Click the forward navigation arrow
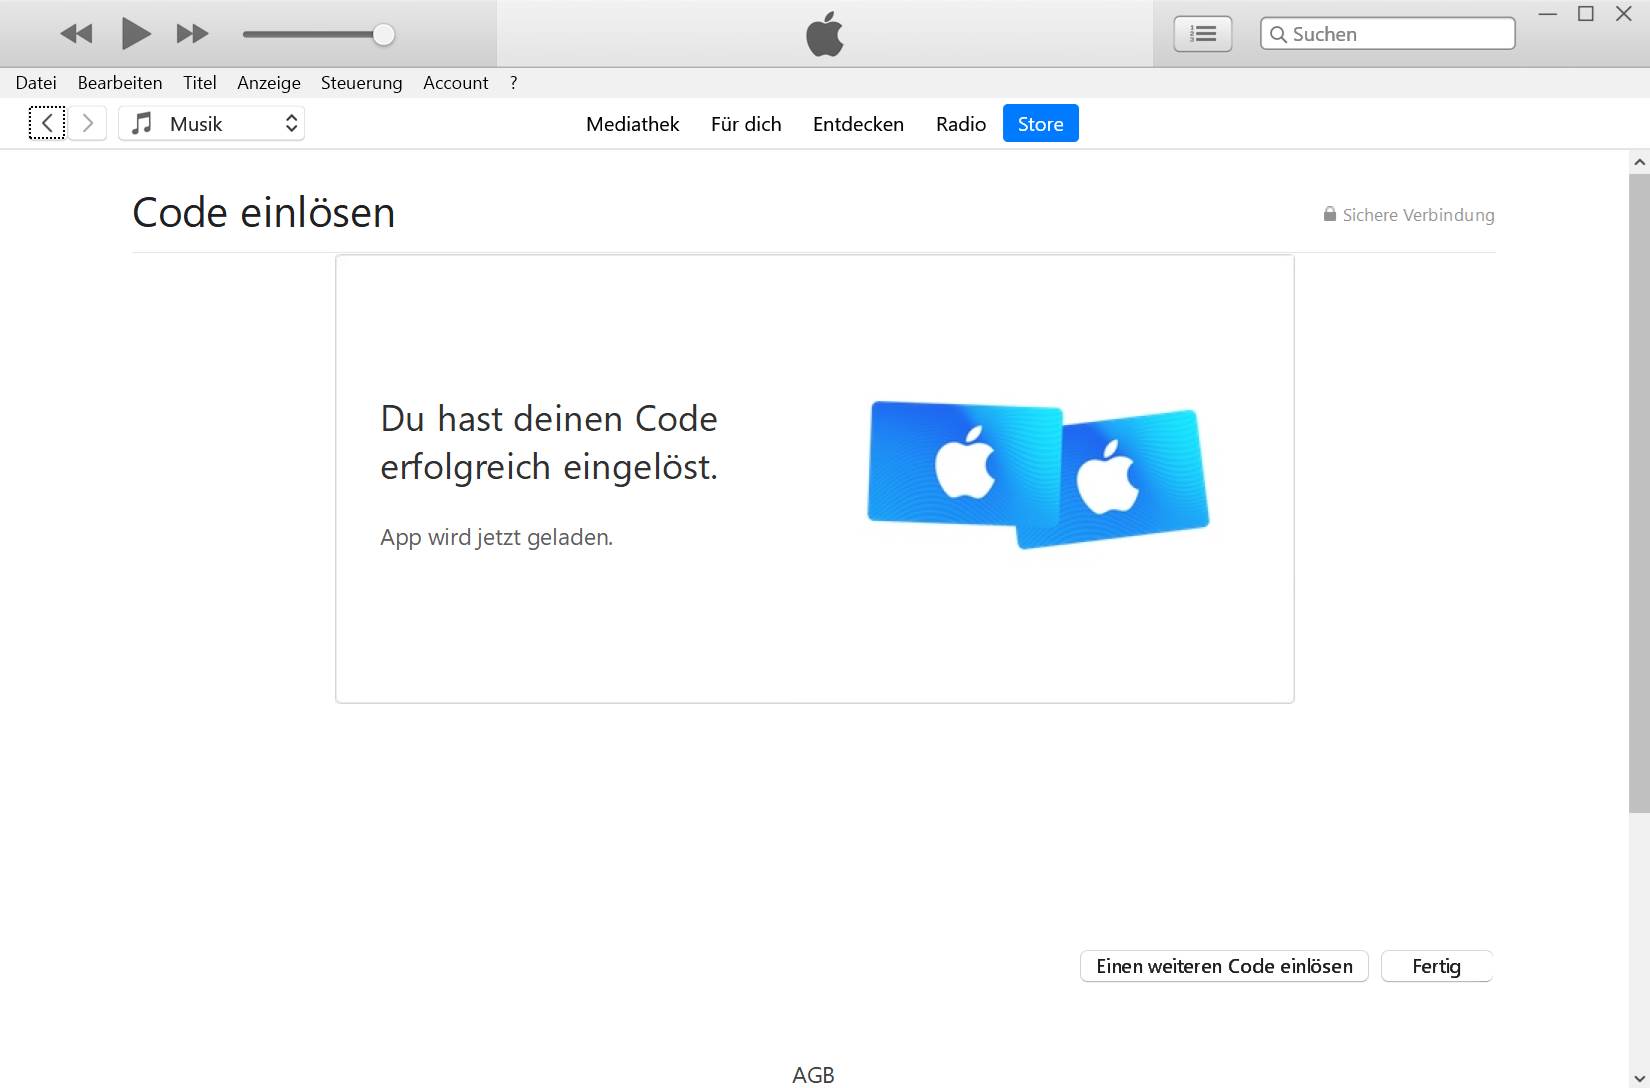Viewport: 1650px width, 1088px height. tap(88, 123)
